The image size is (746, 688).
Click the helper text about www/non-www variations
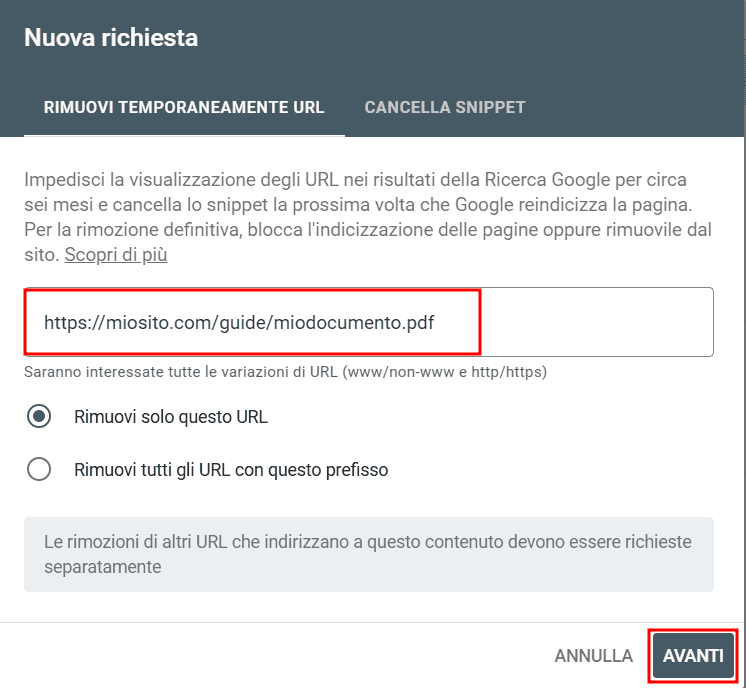[x=286, y=372]
